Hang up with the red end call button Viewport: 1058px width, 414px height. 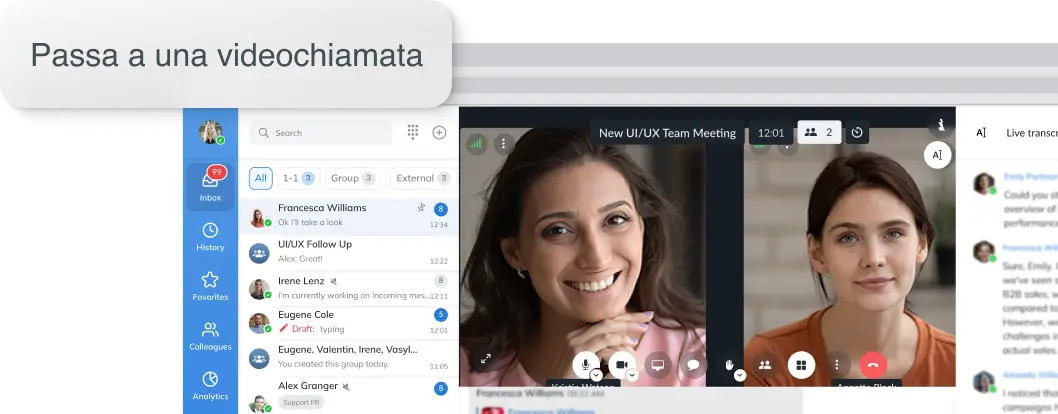[873, 365]
